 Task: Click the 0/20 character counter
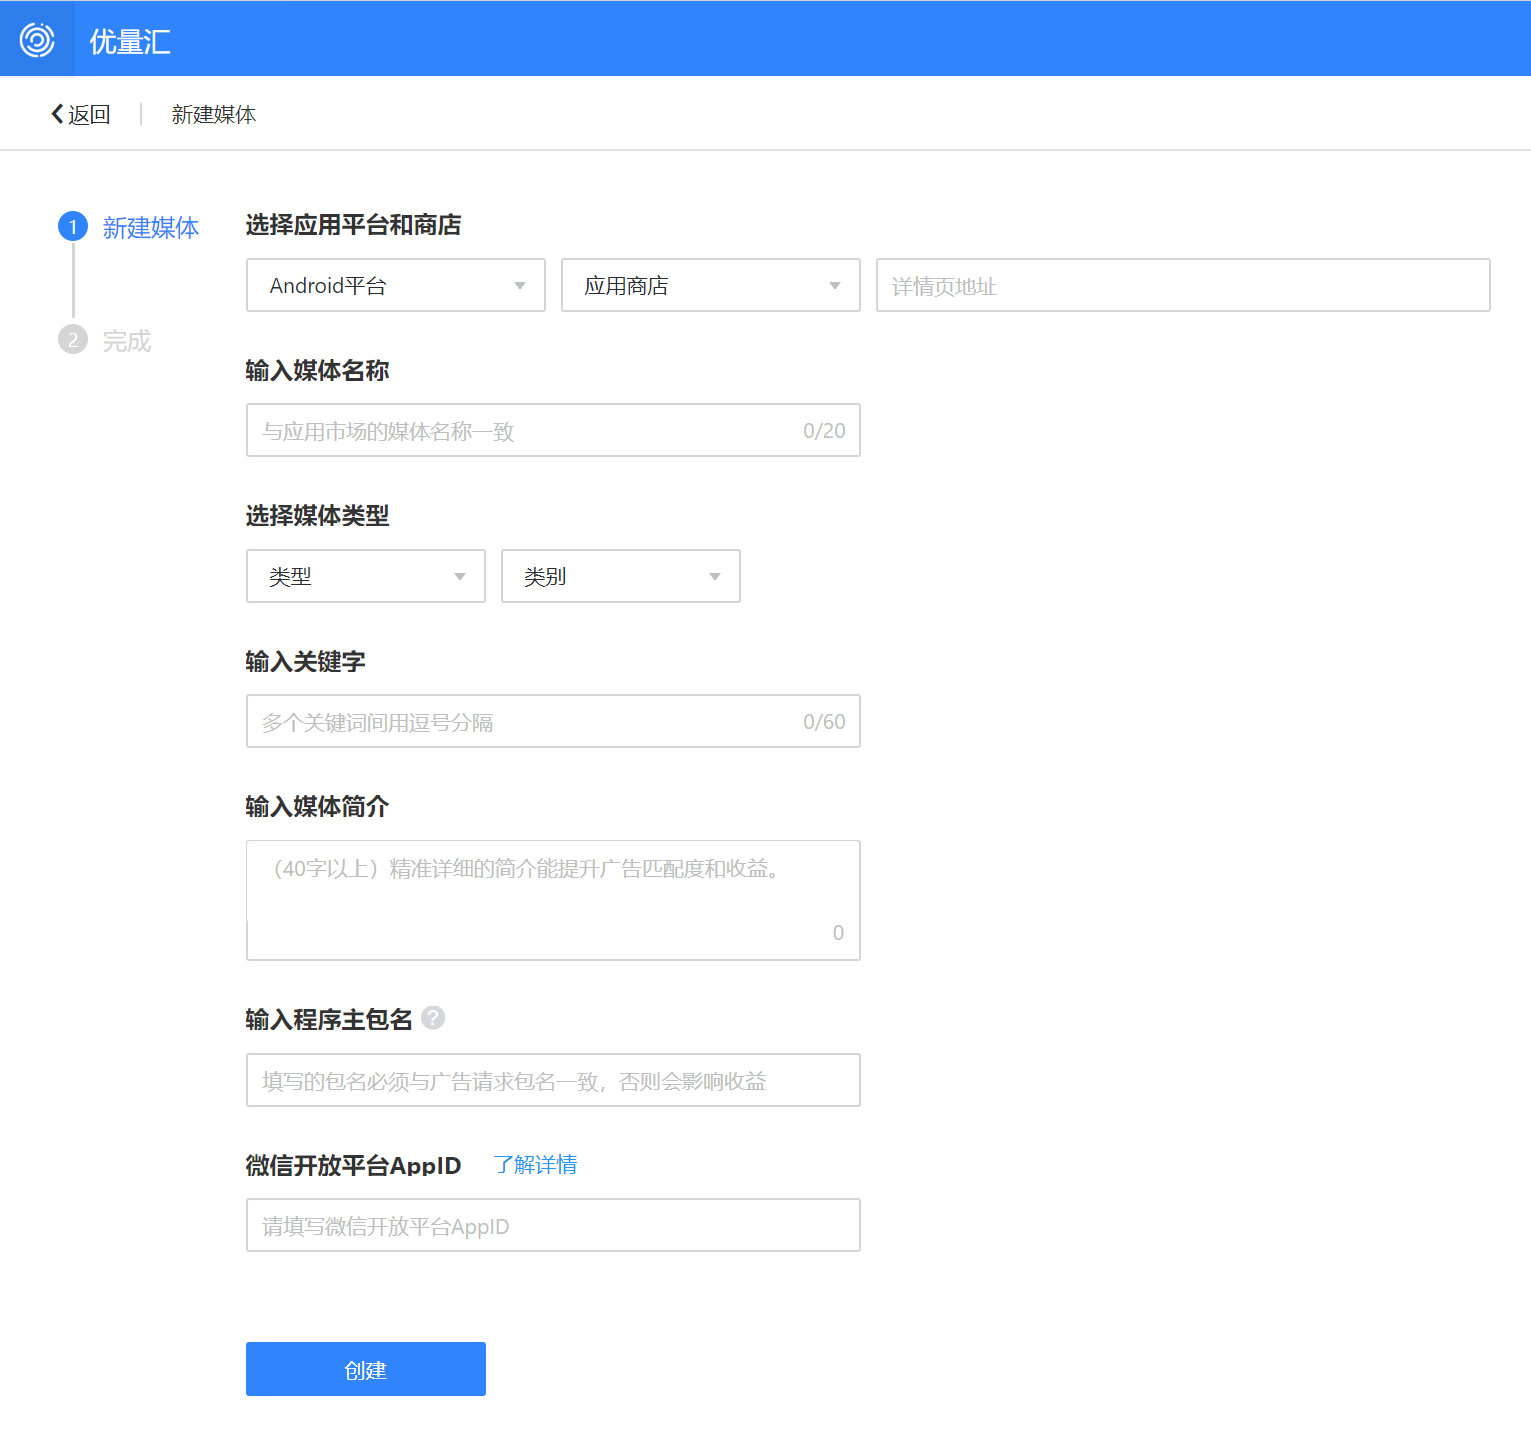tap(824, 431)
